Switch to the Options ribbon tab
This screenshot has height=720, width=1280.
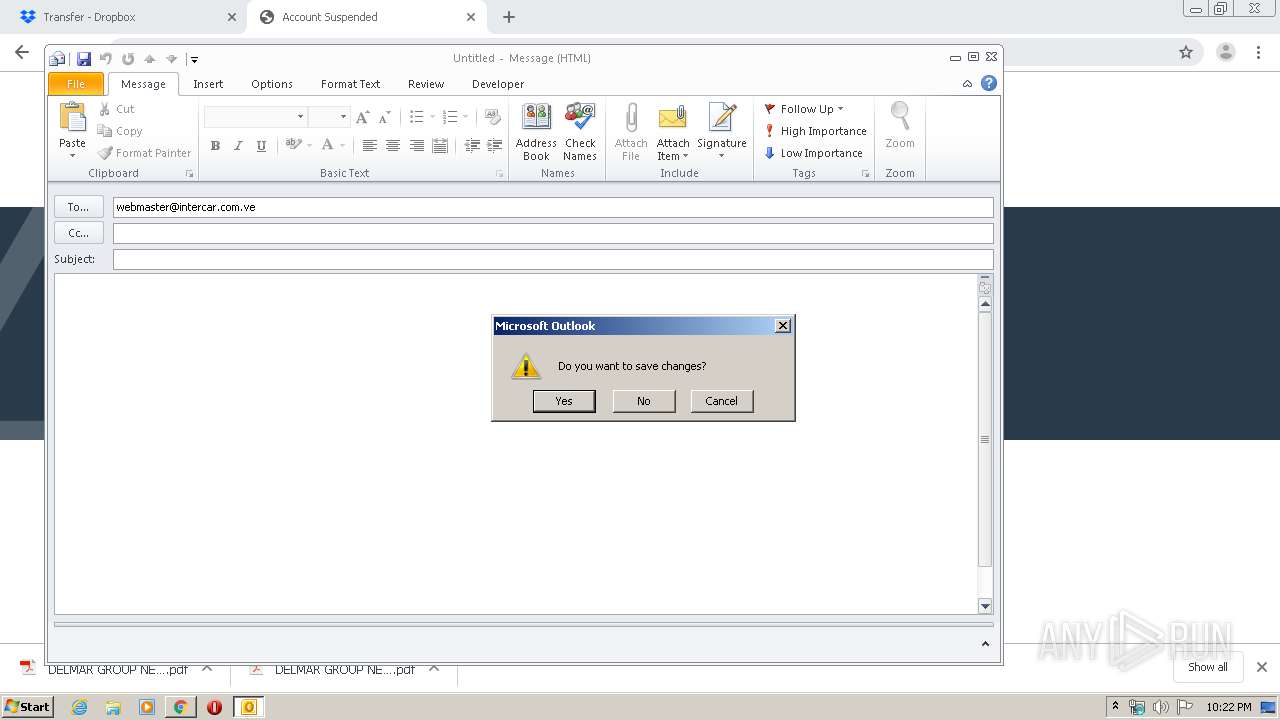[272, 84]
